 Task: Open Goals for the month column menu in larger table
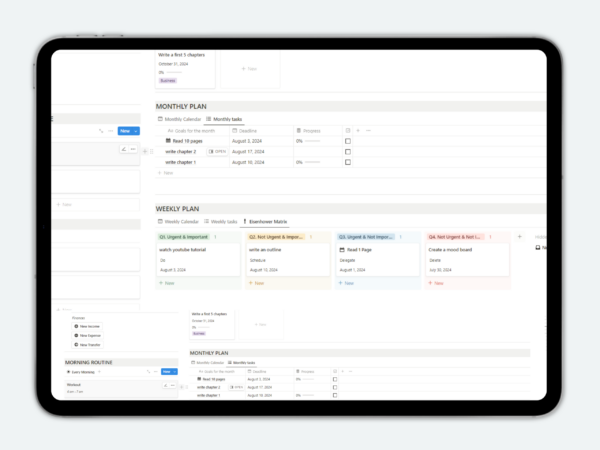click(x=191, y=131)
